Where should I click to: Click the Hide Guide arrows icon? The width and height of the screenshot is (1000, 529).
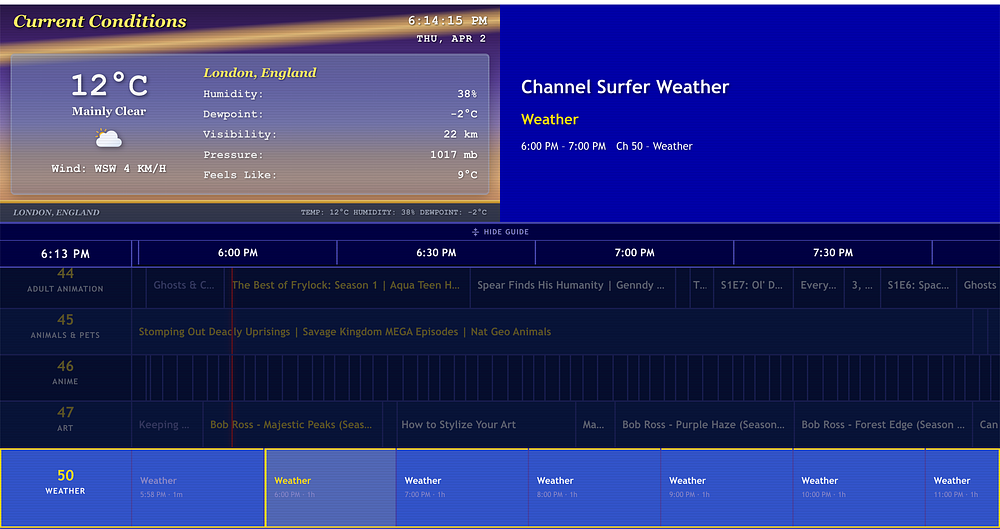coord(475,232)
